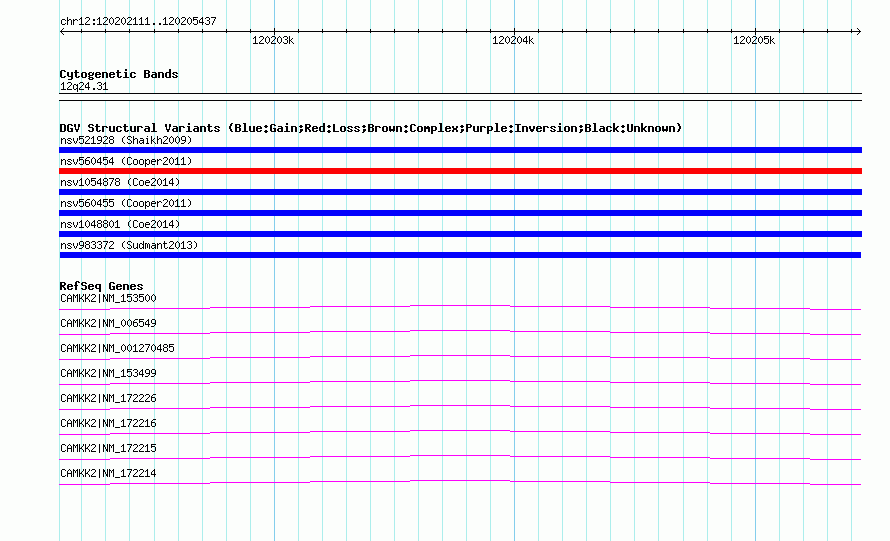Open variant nsv560455 (Cooper2011) label
The height and width of the screenshot is (541, 890).
click(126, 203)
